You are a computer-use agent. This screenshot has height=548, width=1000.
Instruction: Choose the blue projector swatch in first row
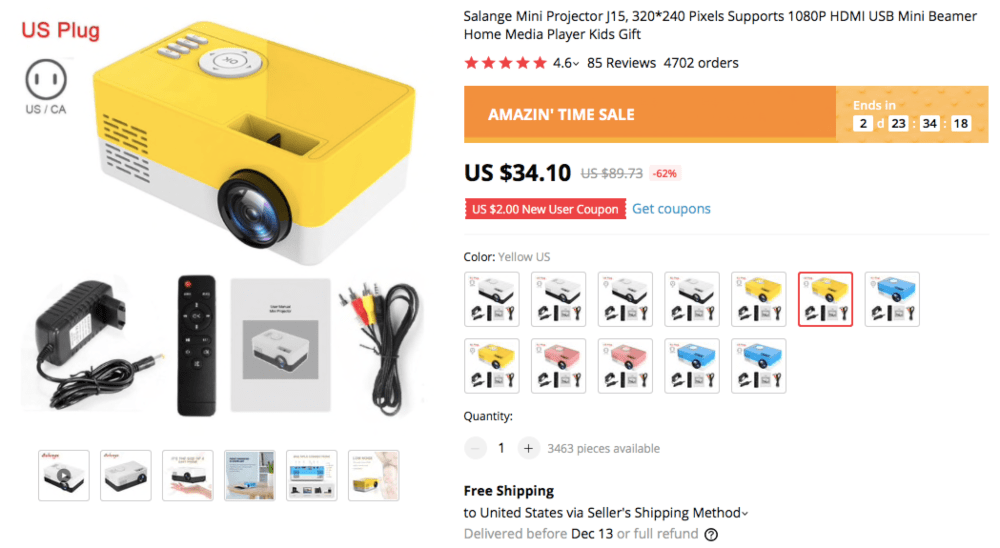coord(891,299)
